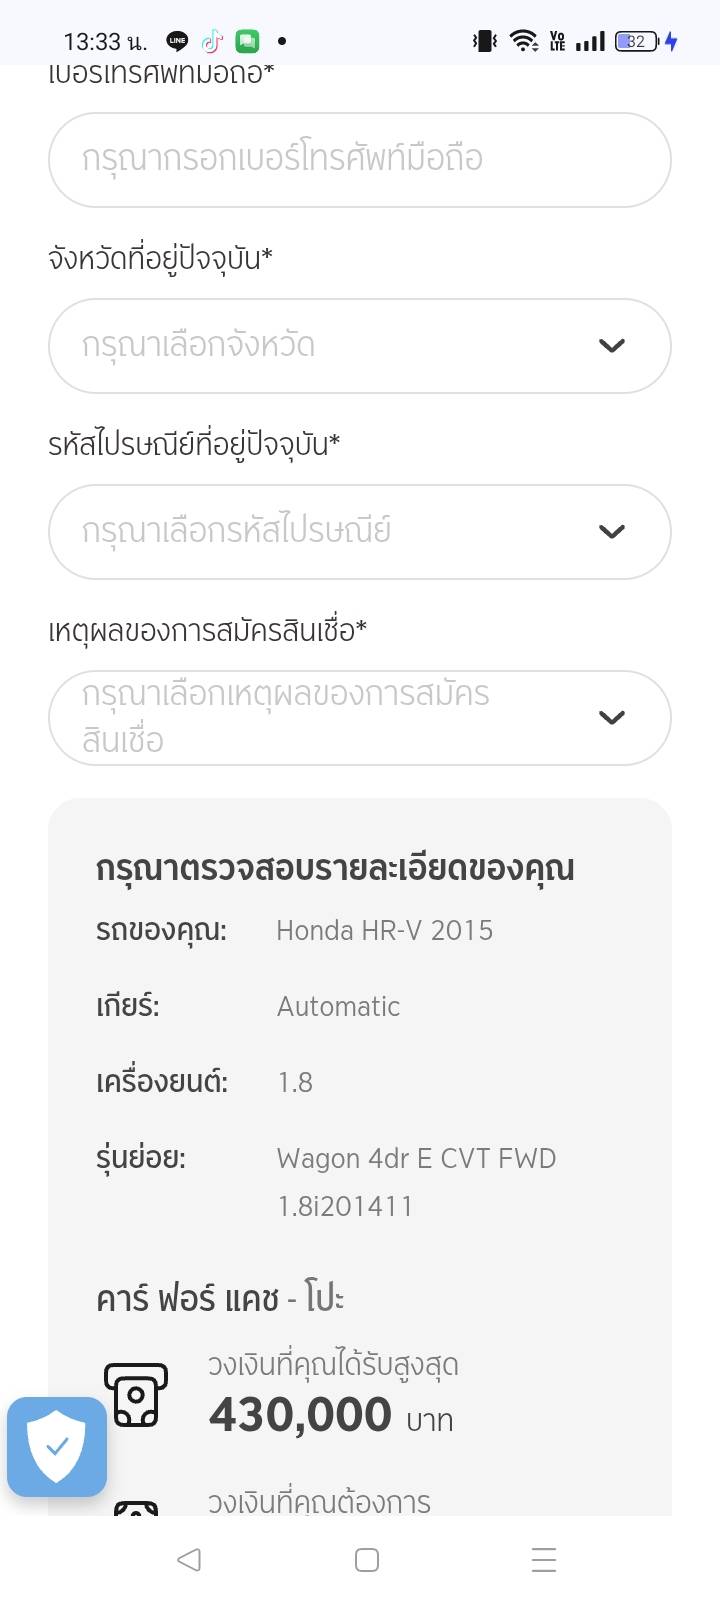Expand loan reason list using chevron arrow
720x1604 pixels.
(611, 718)
